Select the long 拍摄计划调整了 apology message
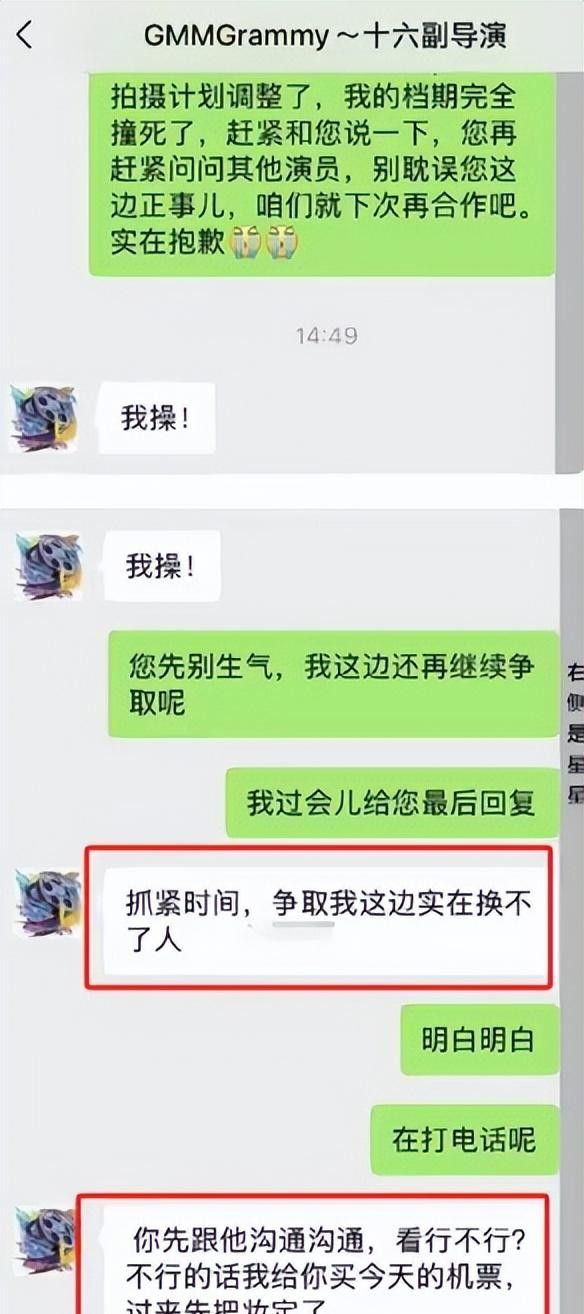Image resolution: width=584 pixels, height=1314 pixels. (322, 172)
